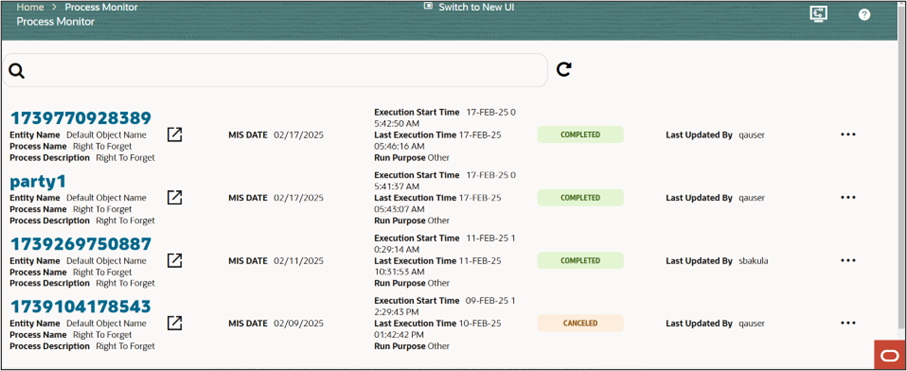The height and width of the screenshot is (371, 907).
Task: Click the search magnifier icon
Action: pos(17,71)
